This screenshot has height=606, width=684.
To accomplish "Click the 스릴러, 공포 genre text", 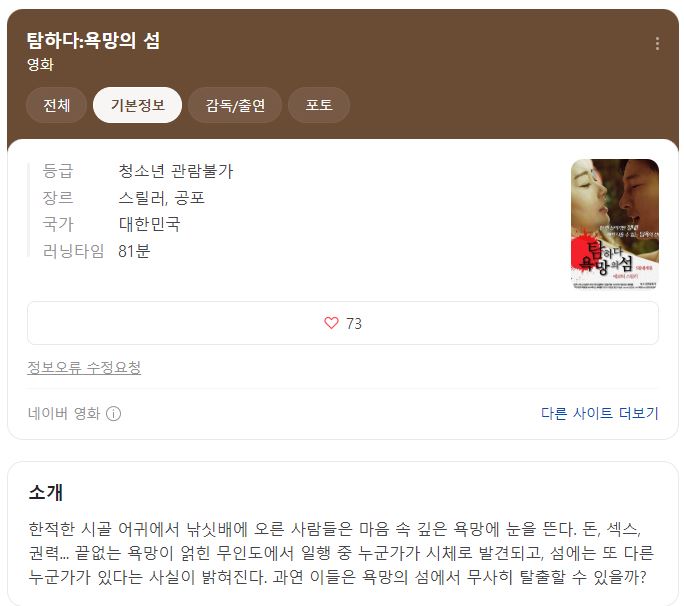I will point(161,198).
